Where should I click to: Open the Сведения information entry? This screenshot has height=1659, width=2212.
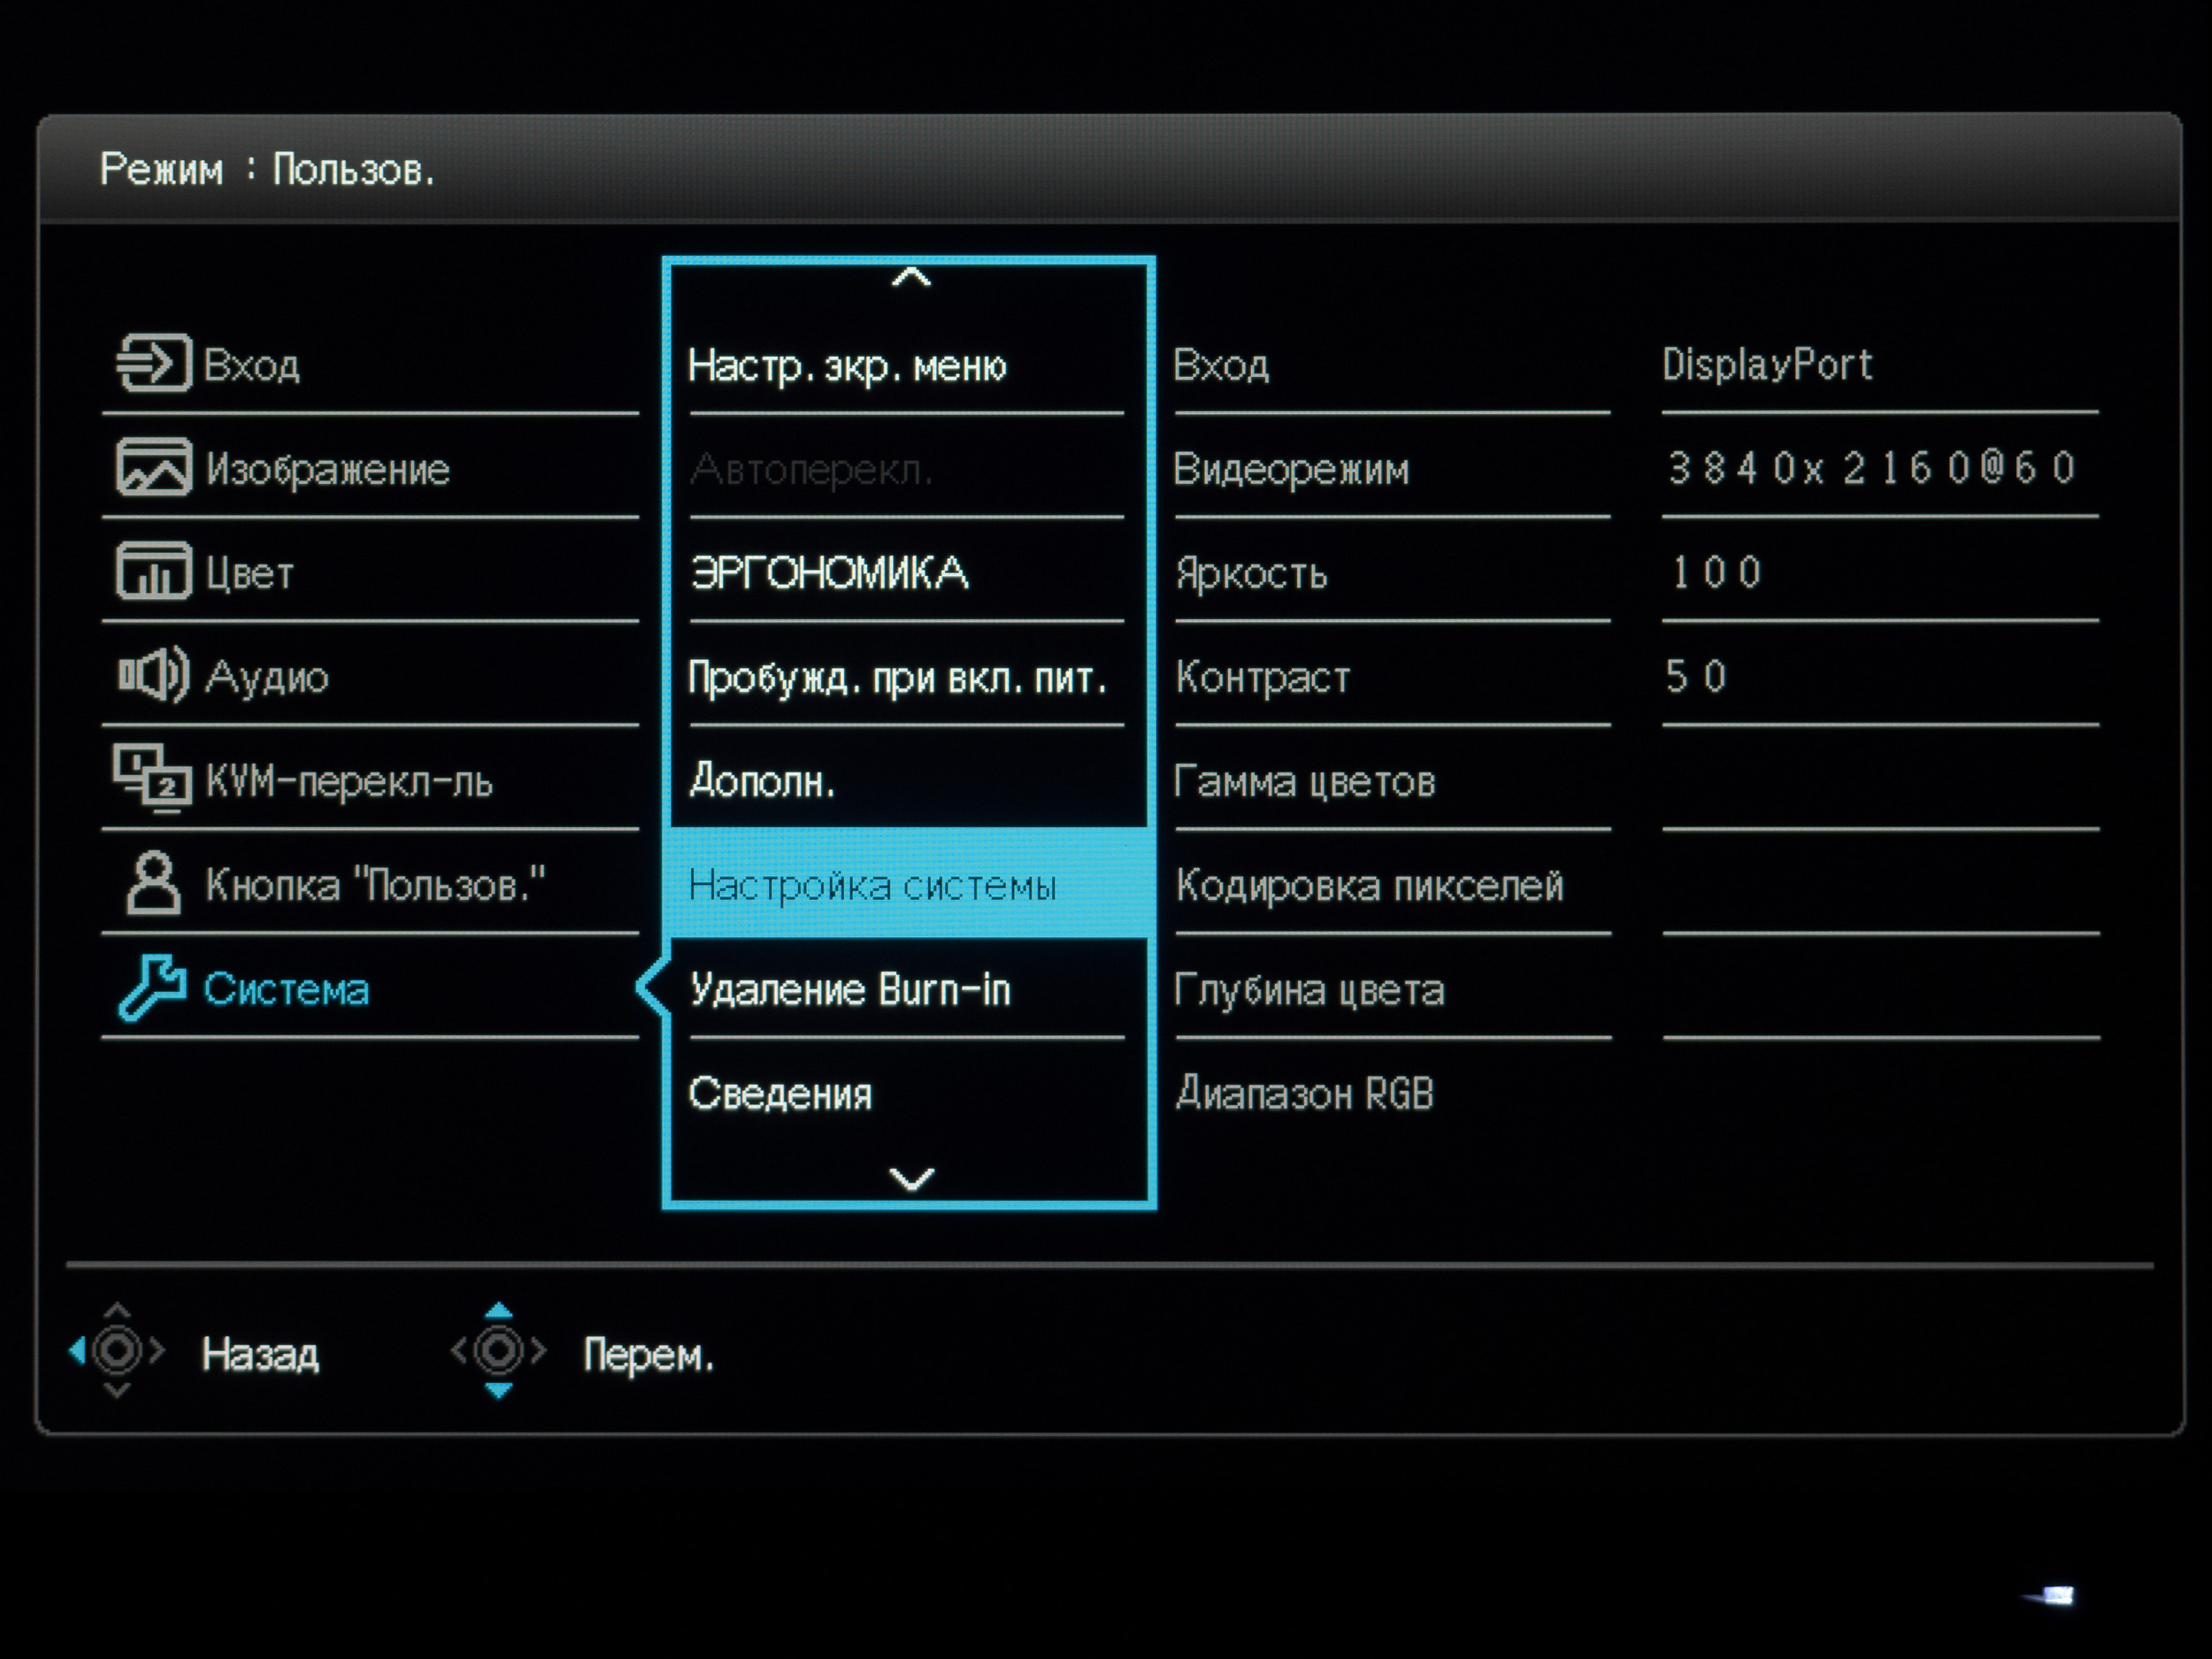point(780,1093)
